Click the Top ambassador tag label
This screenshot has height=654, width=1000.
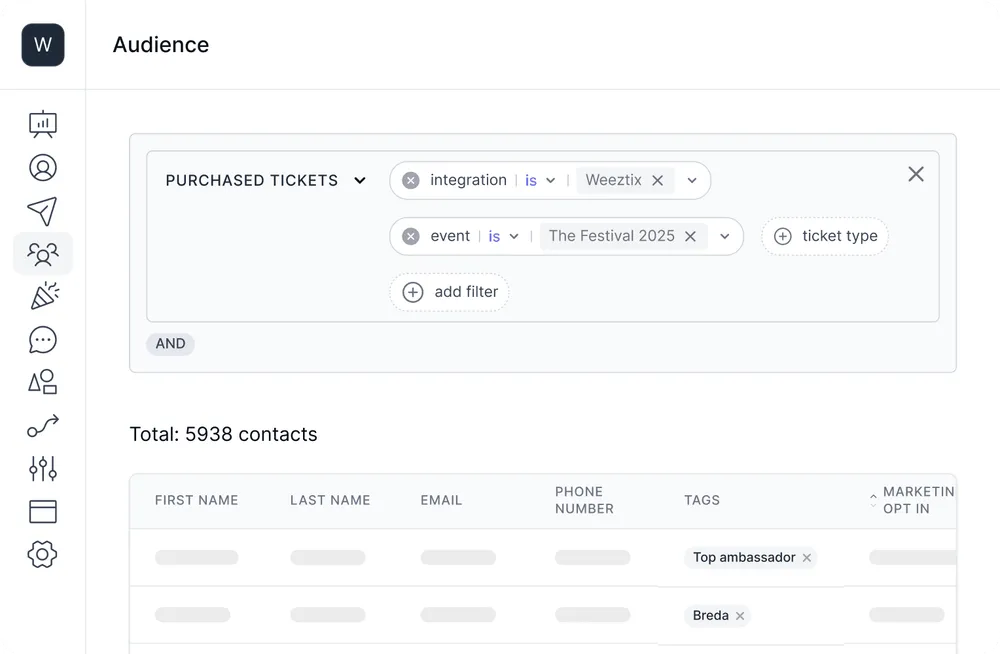coord(744,558)
